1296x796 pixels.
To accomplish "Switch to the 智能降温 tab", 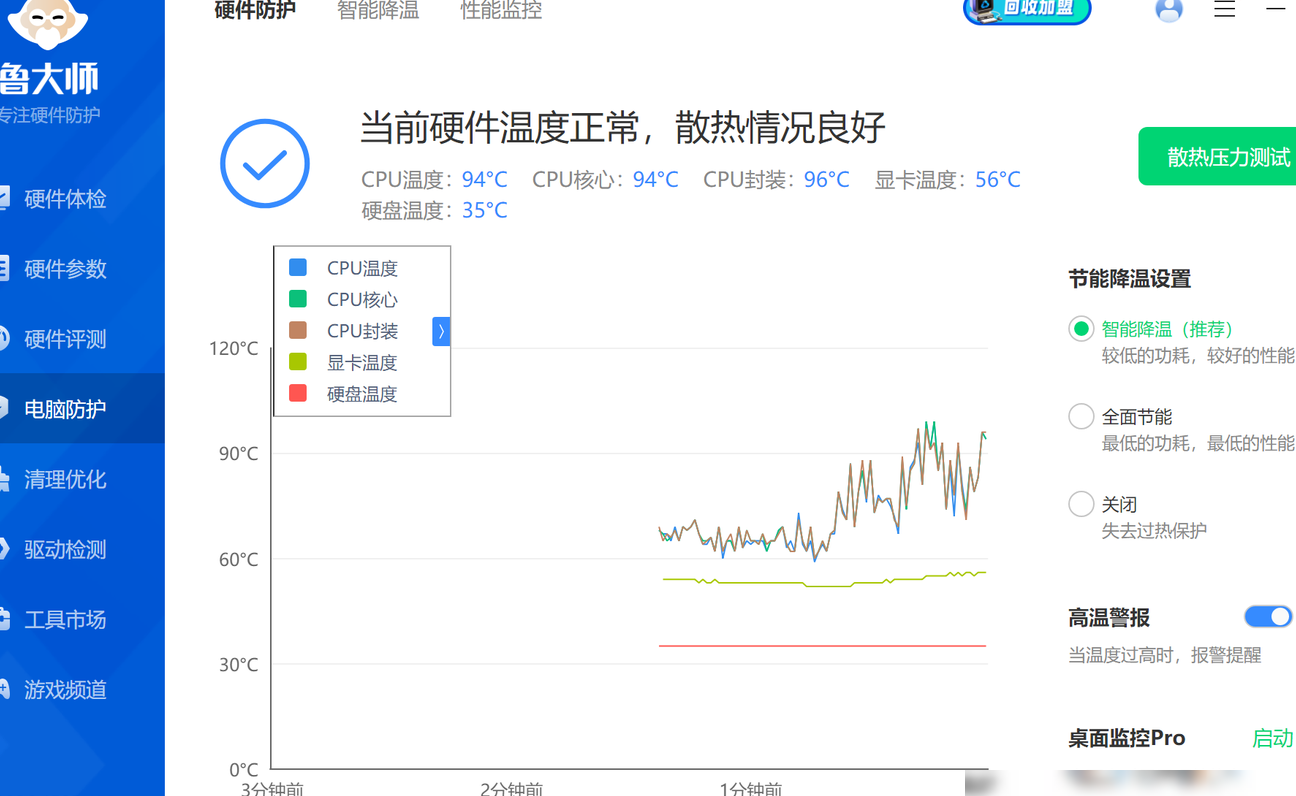I will [x=378, y=11].
